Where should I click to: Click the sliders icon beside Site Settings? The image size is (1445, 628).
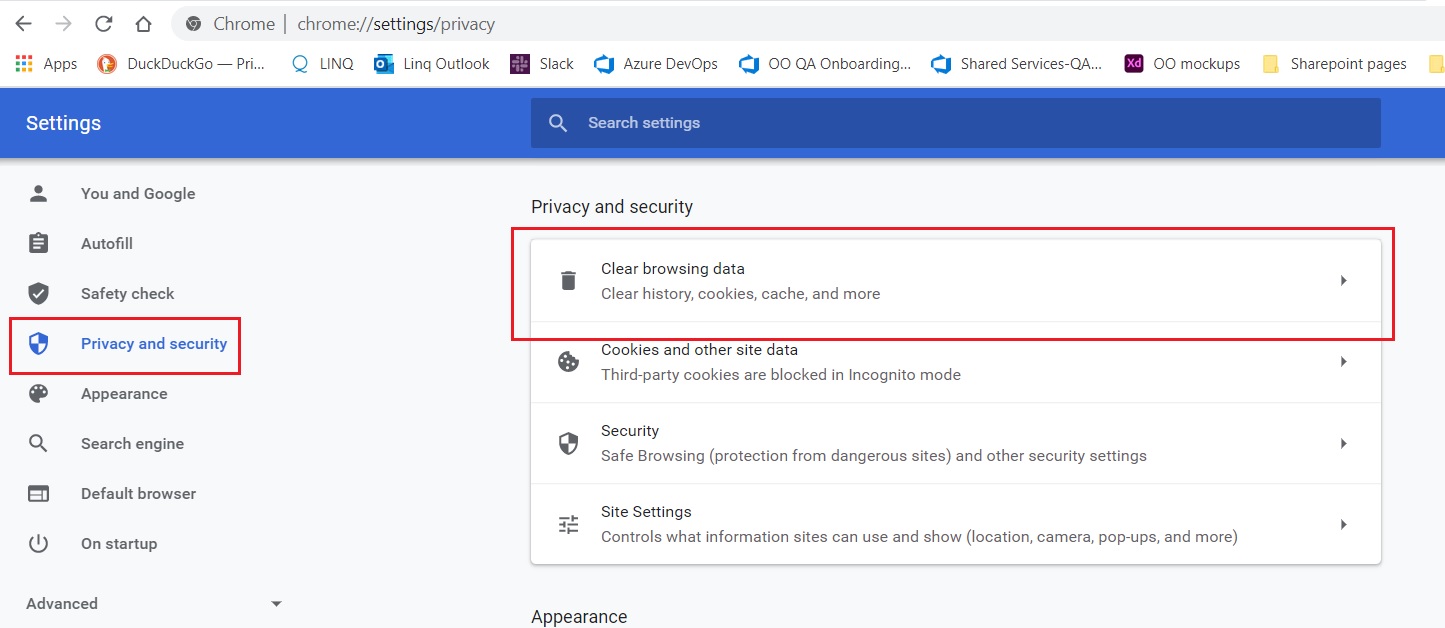568,524
